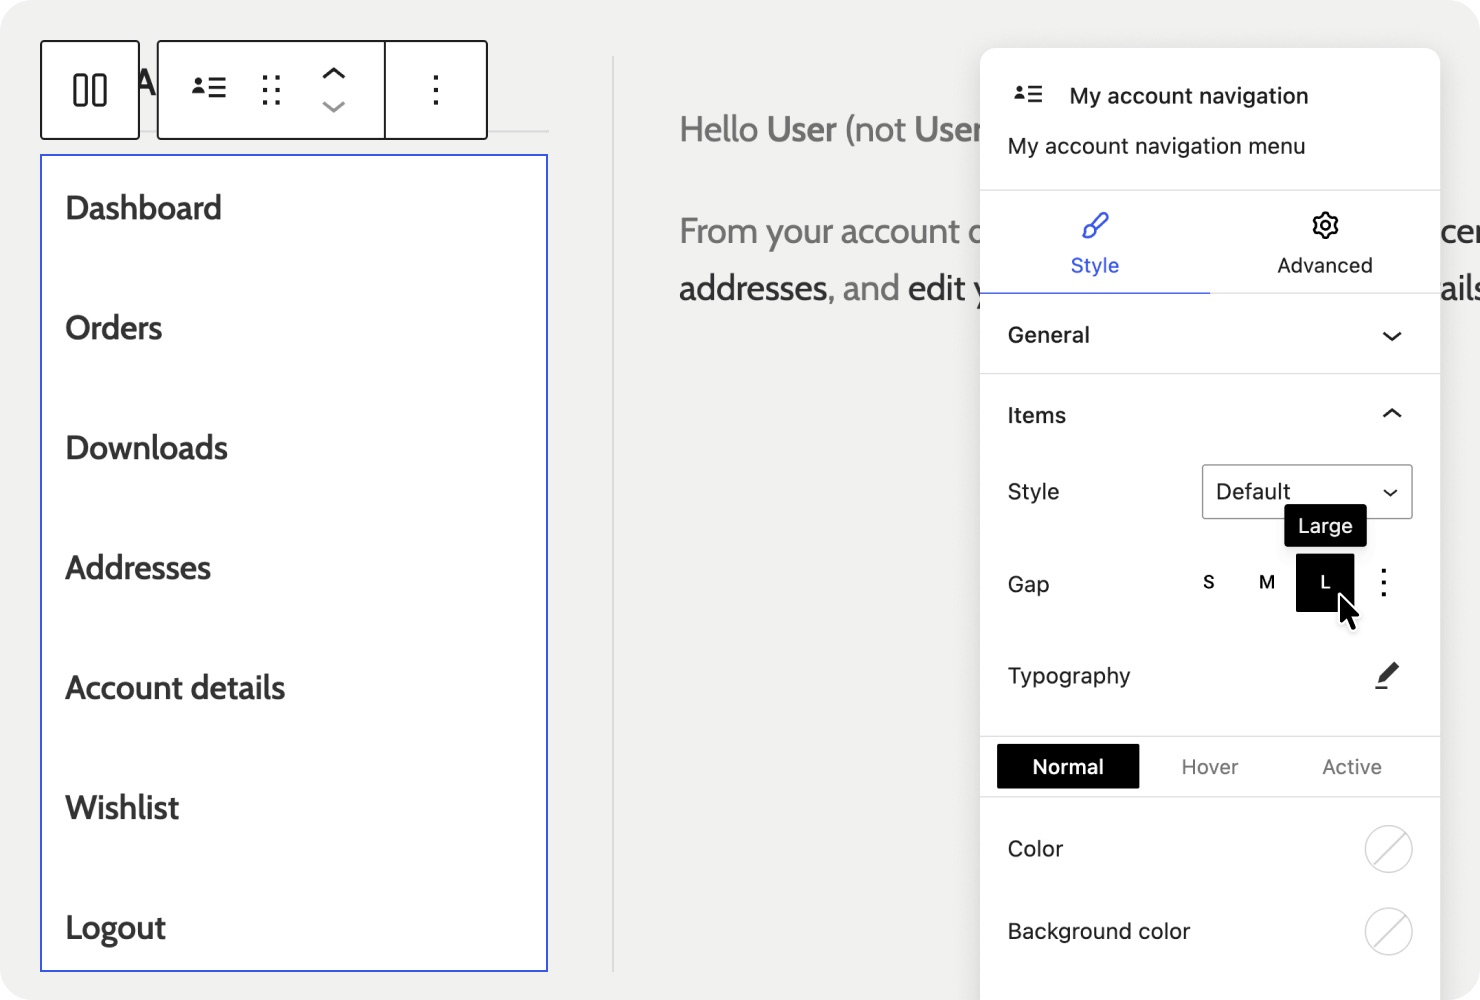Click the Style brush icon

(1095, 226)
